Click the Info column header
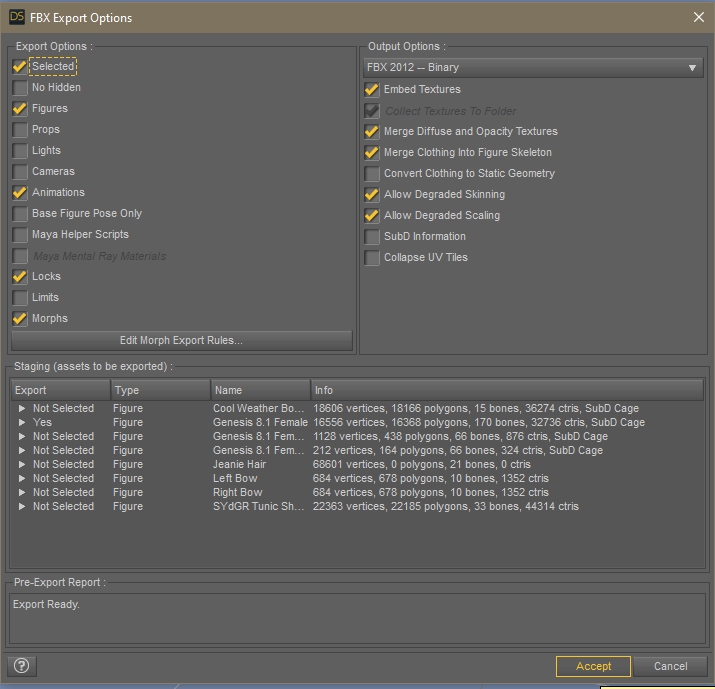715x689 pixels. [x=508, y=390]
